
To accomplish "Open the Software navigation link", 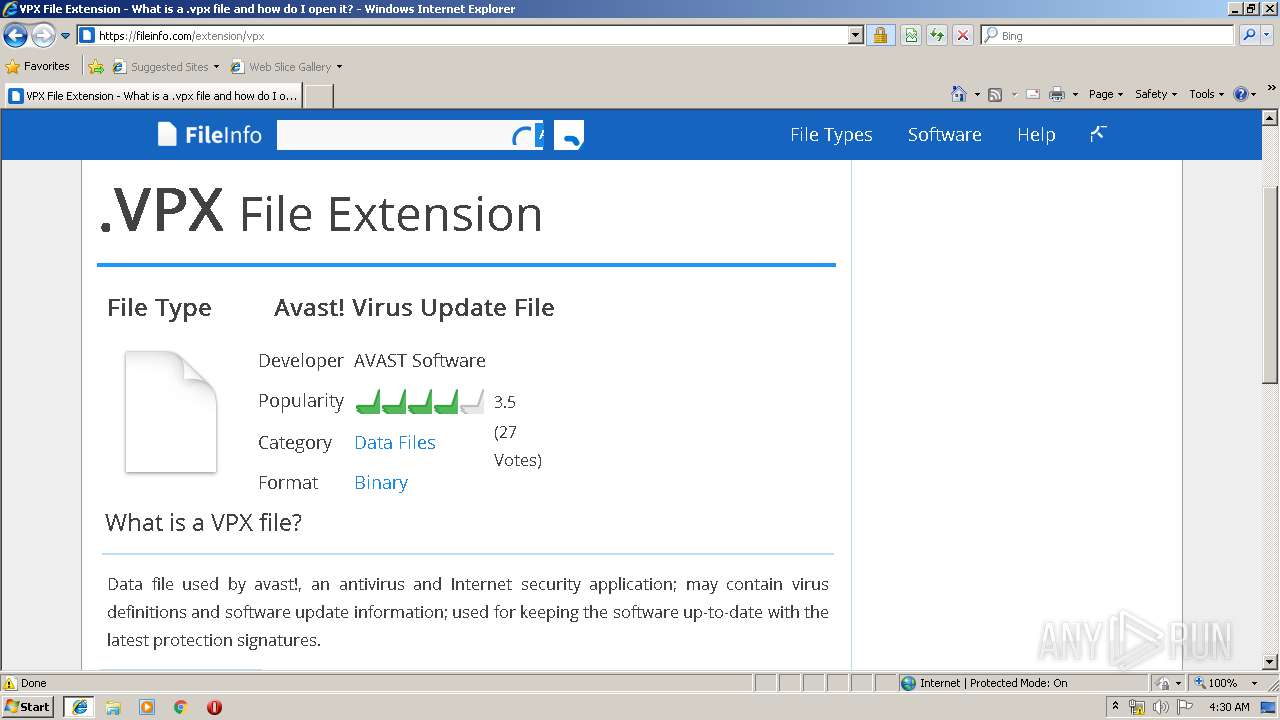I will (x=944, y=134).
